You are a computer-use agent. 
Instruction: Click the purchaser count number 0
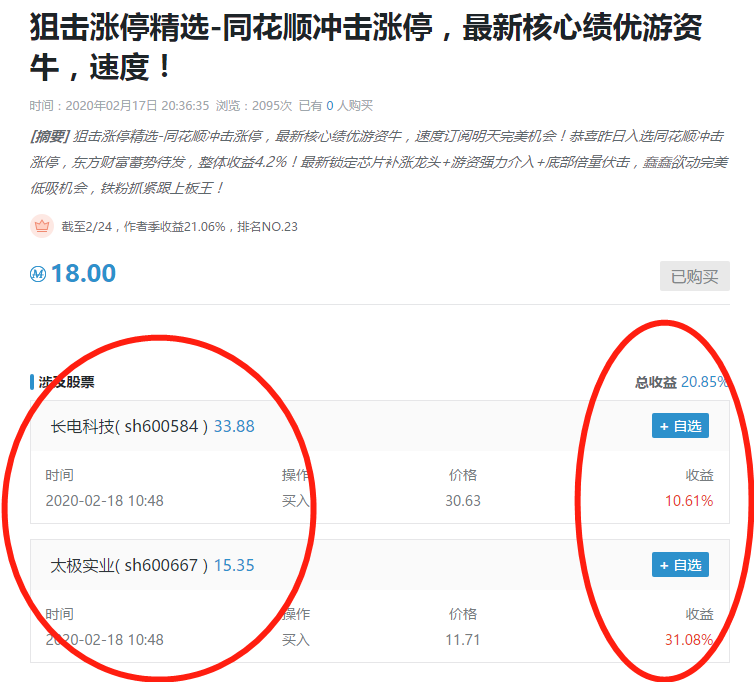tap(330, 105)
